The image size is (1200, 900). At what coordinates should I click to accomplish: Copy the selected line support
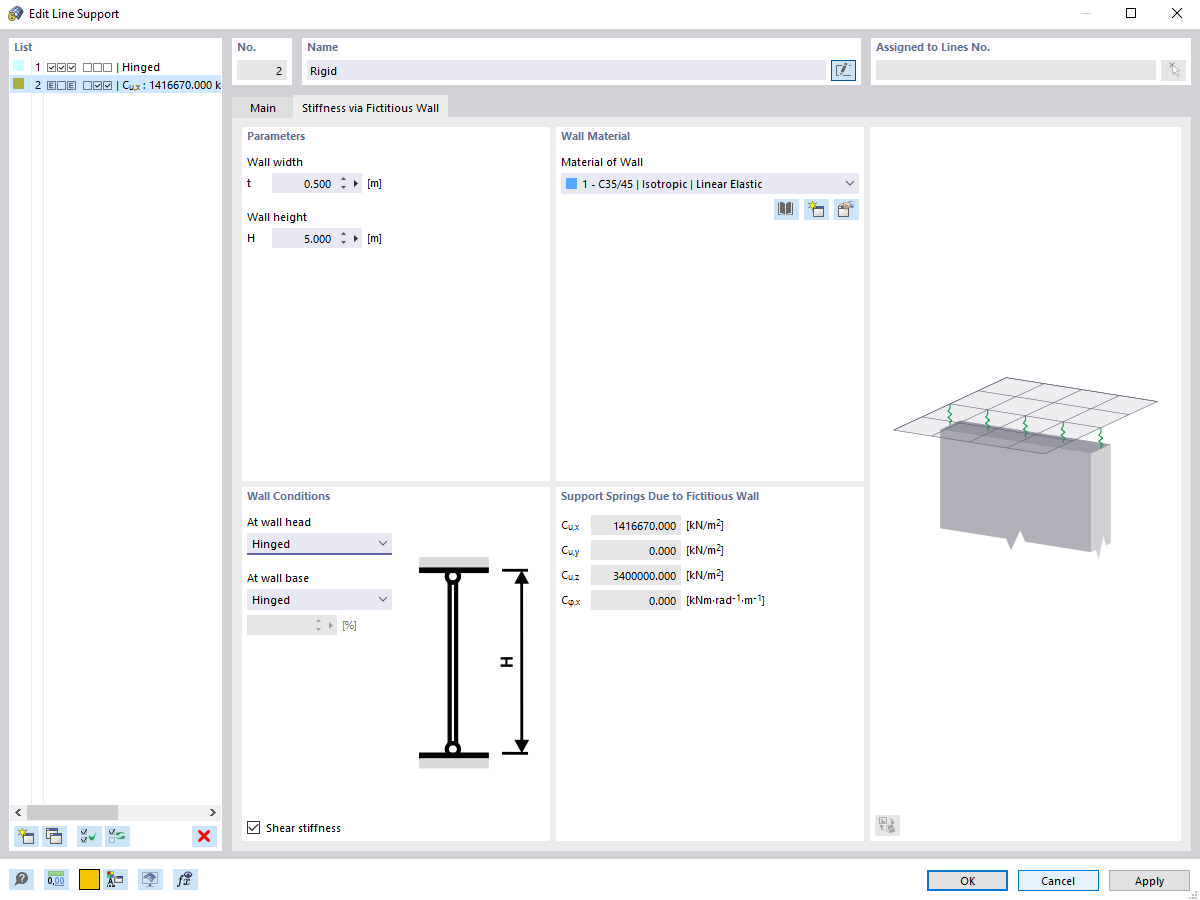pyautogui.click(x=54, y=836)
